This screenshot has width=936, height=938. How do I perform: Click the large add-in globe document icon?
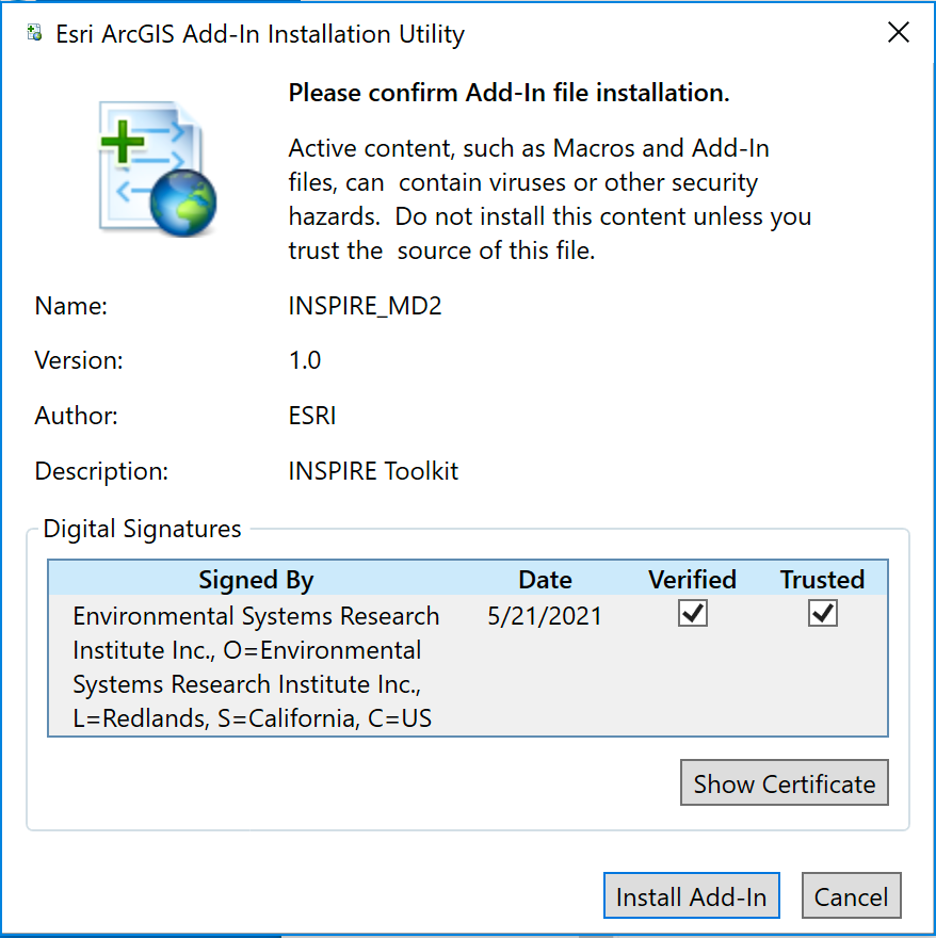pyautogui.click(x=158, y=168)
